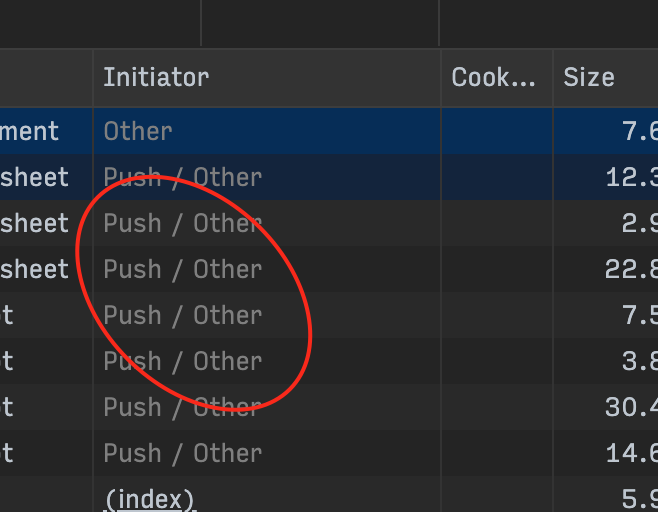Viewport: 658px width, 512px height.
Task: Click the 12.3 size value
Action: click(x=632, y=177)
